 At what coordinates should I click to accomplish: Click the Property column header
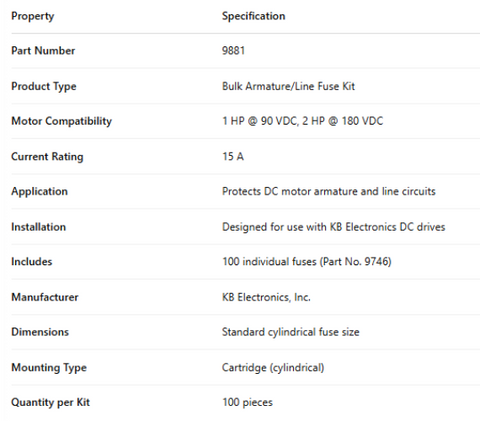coord(32,16)
